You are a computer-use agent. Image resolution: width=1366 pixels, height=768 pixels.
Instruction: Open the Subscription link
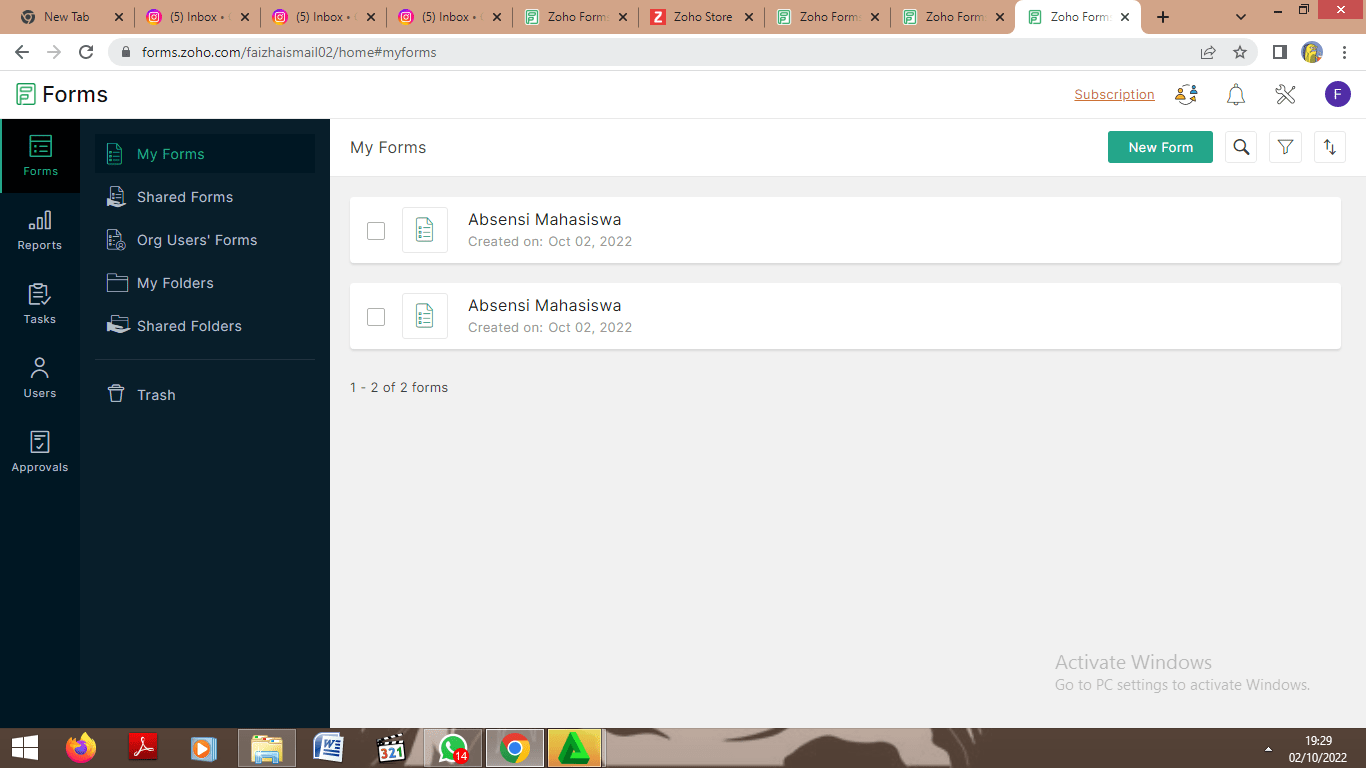pos(1114,95)
